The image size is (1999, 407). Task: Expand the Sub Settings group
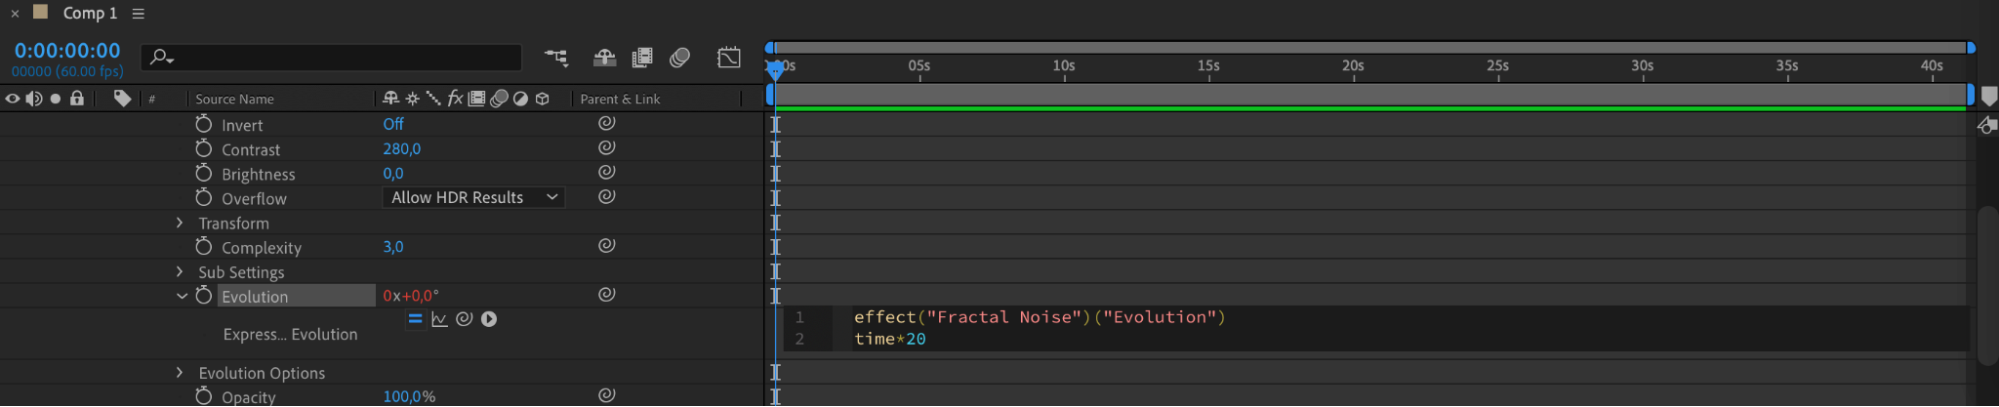180,272
